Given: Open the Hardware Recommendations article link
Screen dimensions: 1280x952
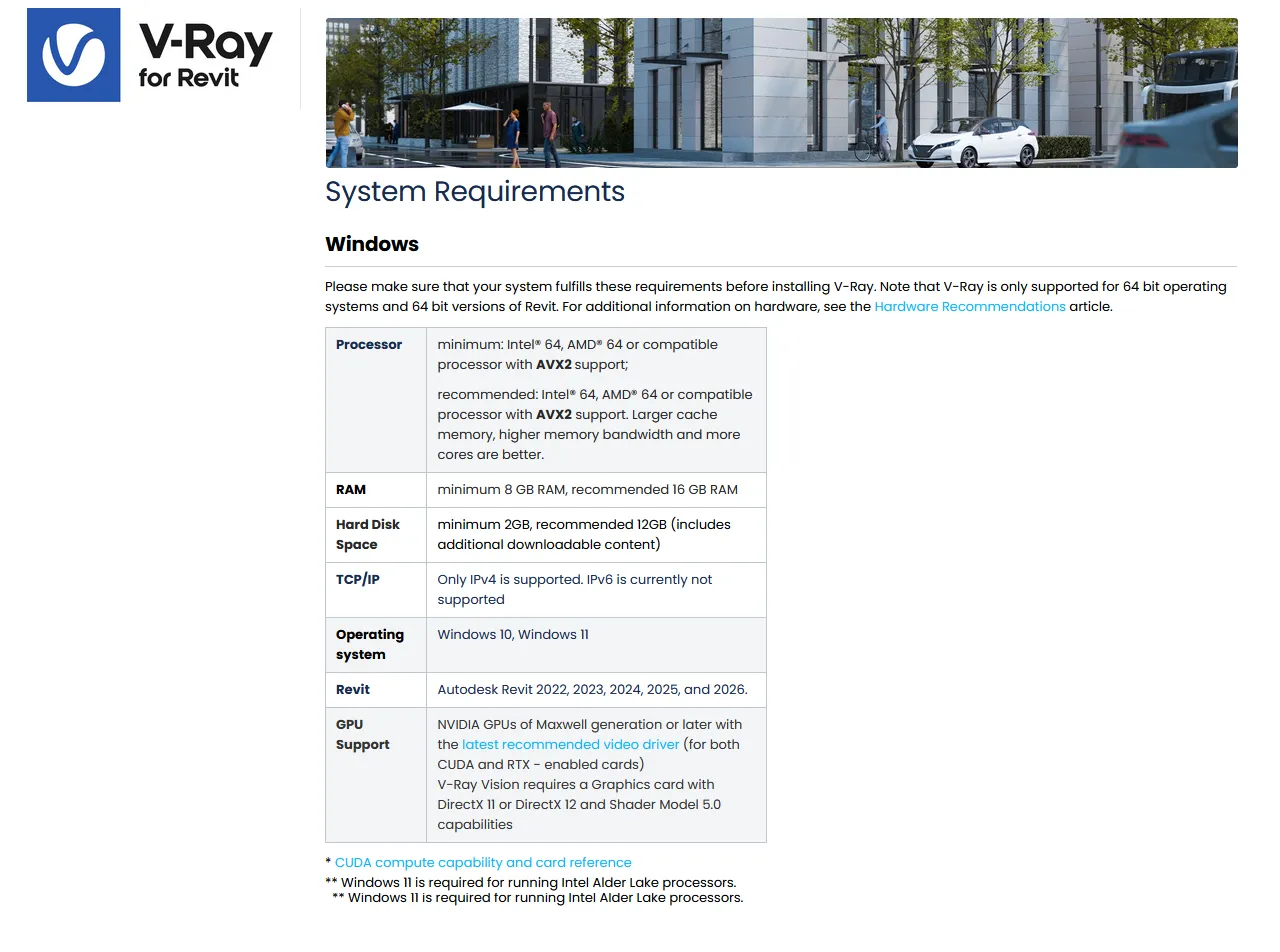Looking at the screenshot, I should (969, 306).
